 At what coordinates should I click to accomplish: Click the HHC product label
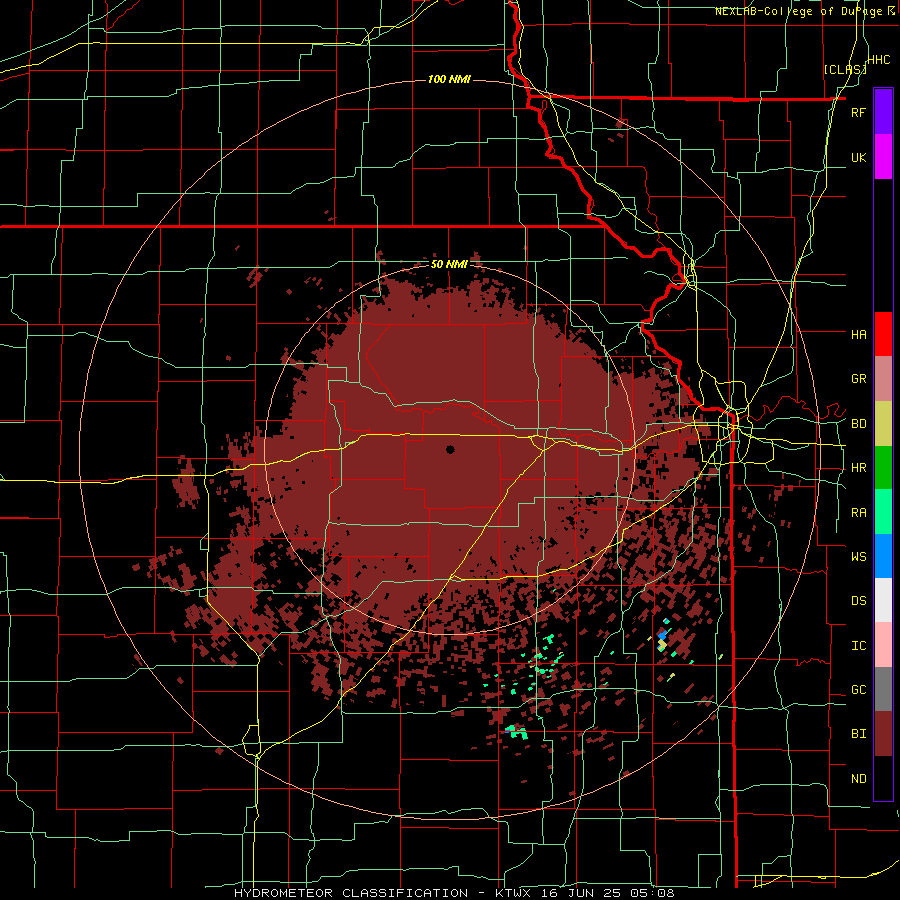879,60
